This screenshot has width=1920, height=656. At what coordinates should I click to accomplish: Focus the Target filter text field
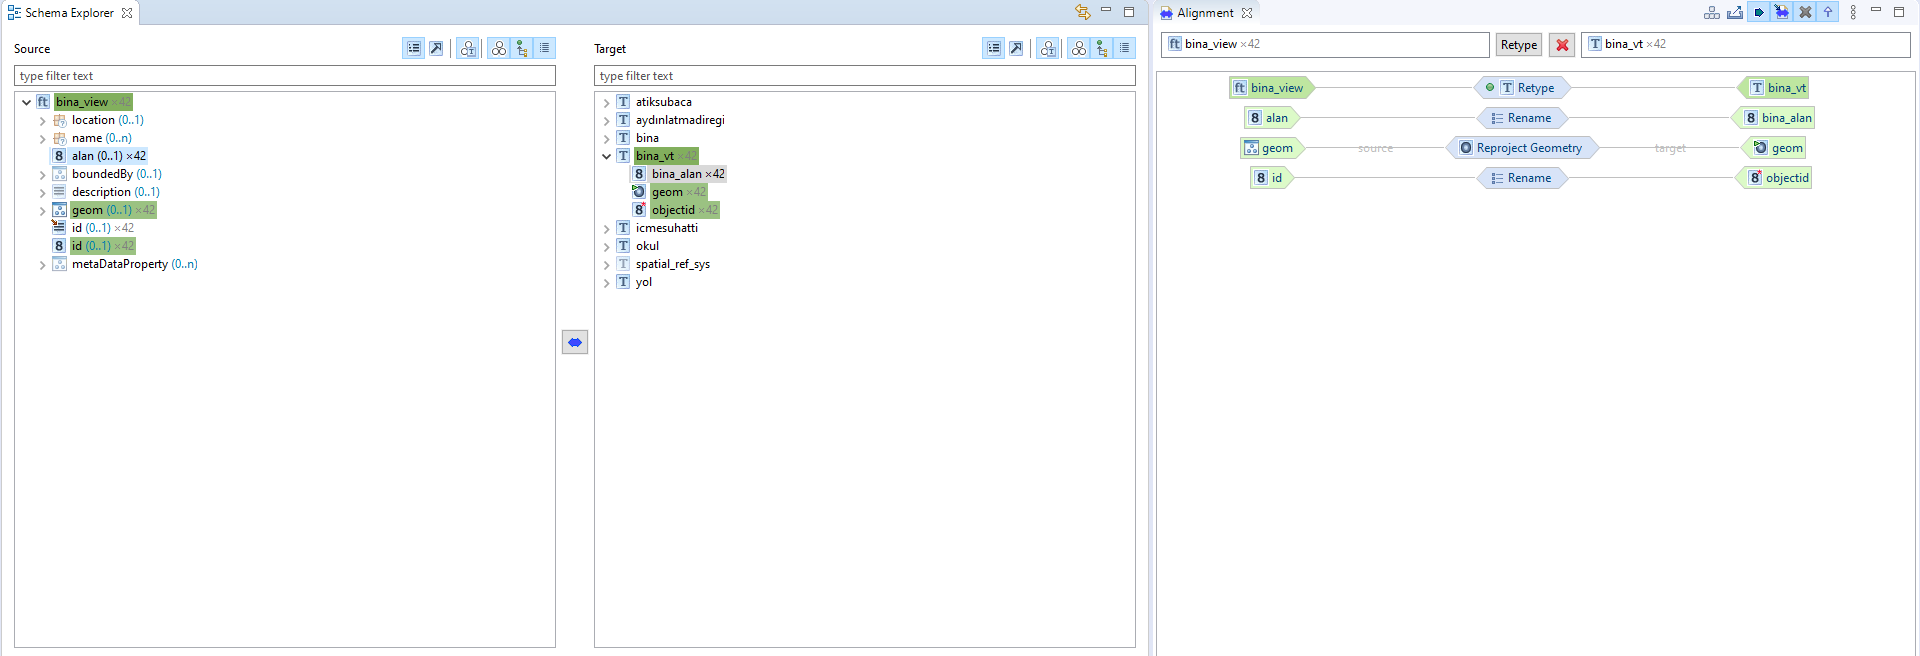pos(865,76)
